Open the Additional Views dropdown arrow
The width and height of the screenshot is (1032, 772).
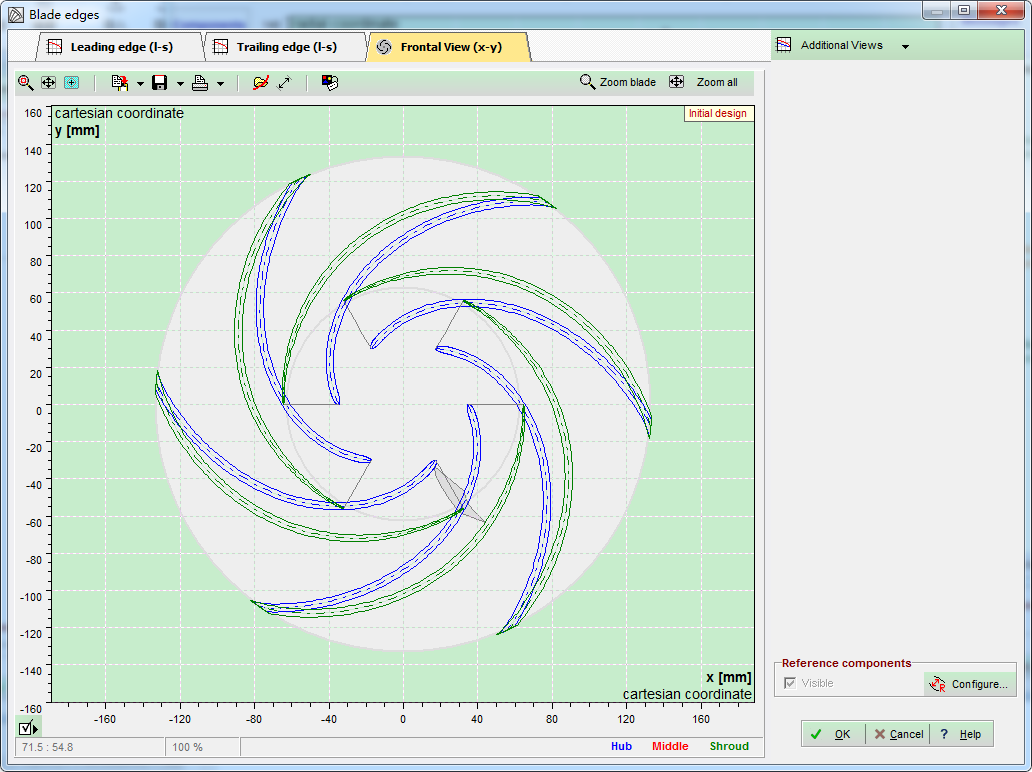click(906, 47)
